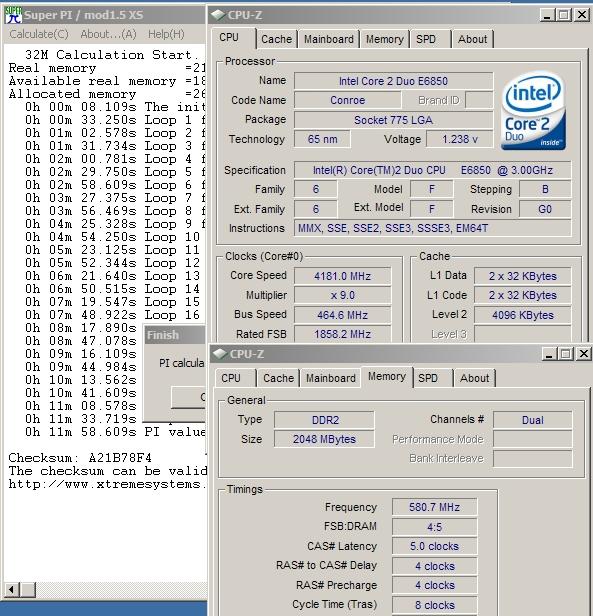593x616 pixels.
Task: Switch to the Cache tab in top CPU-Z
Action: (x=276, y=39)
